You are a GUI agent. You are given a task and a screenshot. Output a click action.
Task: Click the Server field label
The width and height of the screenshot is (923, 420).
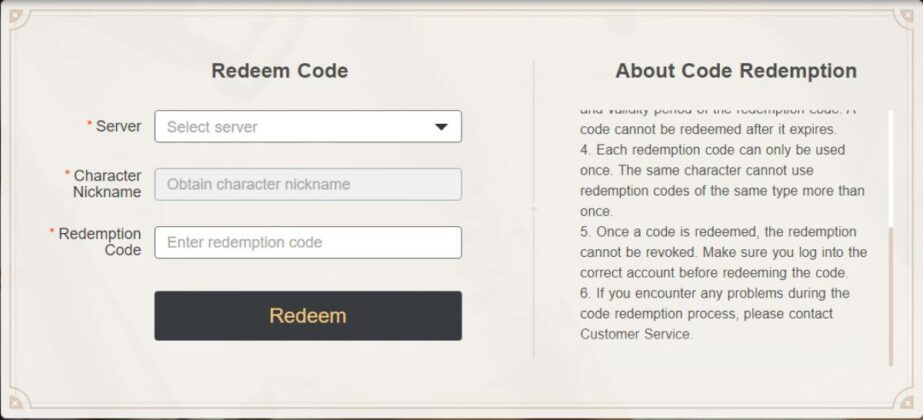[118, 127]
